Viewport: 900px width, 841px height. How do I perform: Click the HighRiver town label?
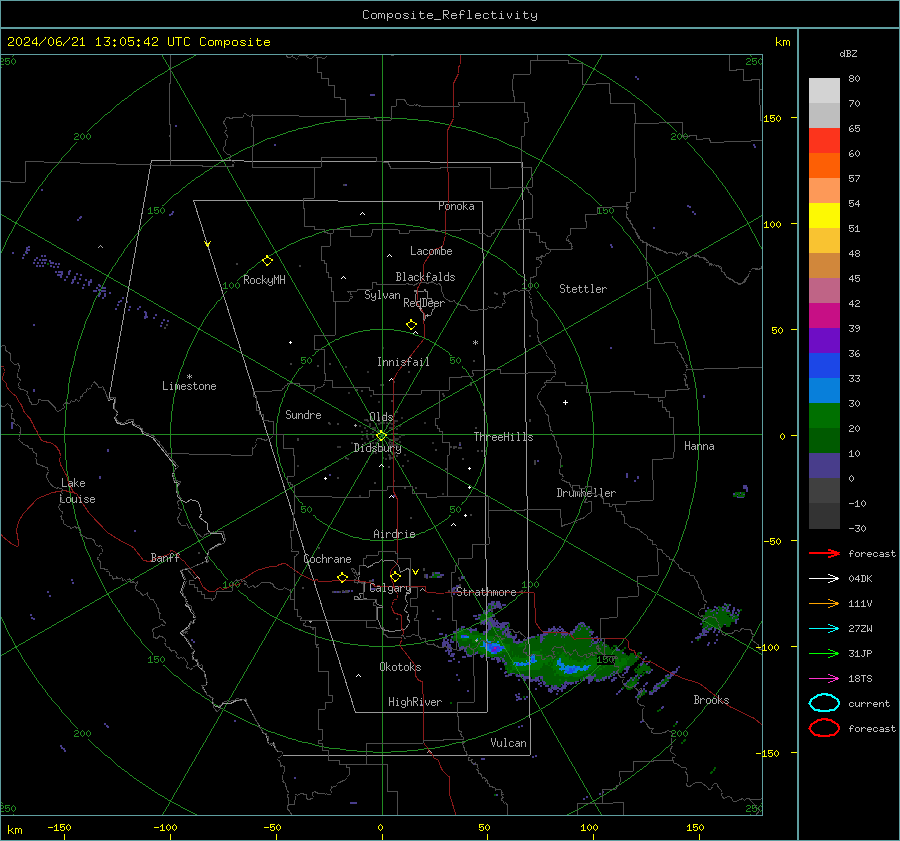click(414, 702)
